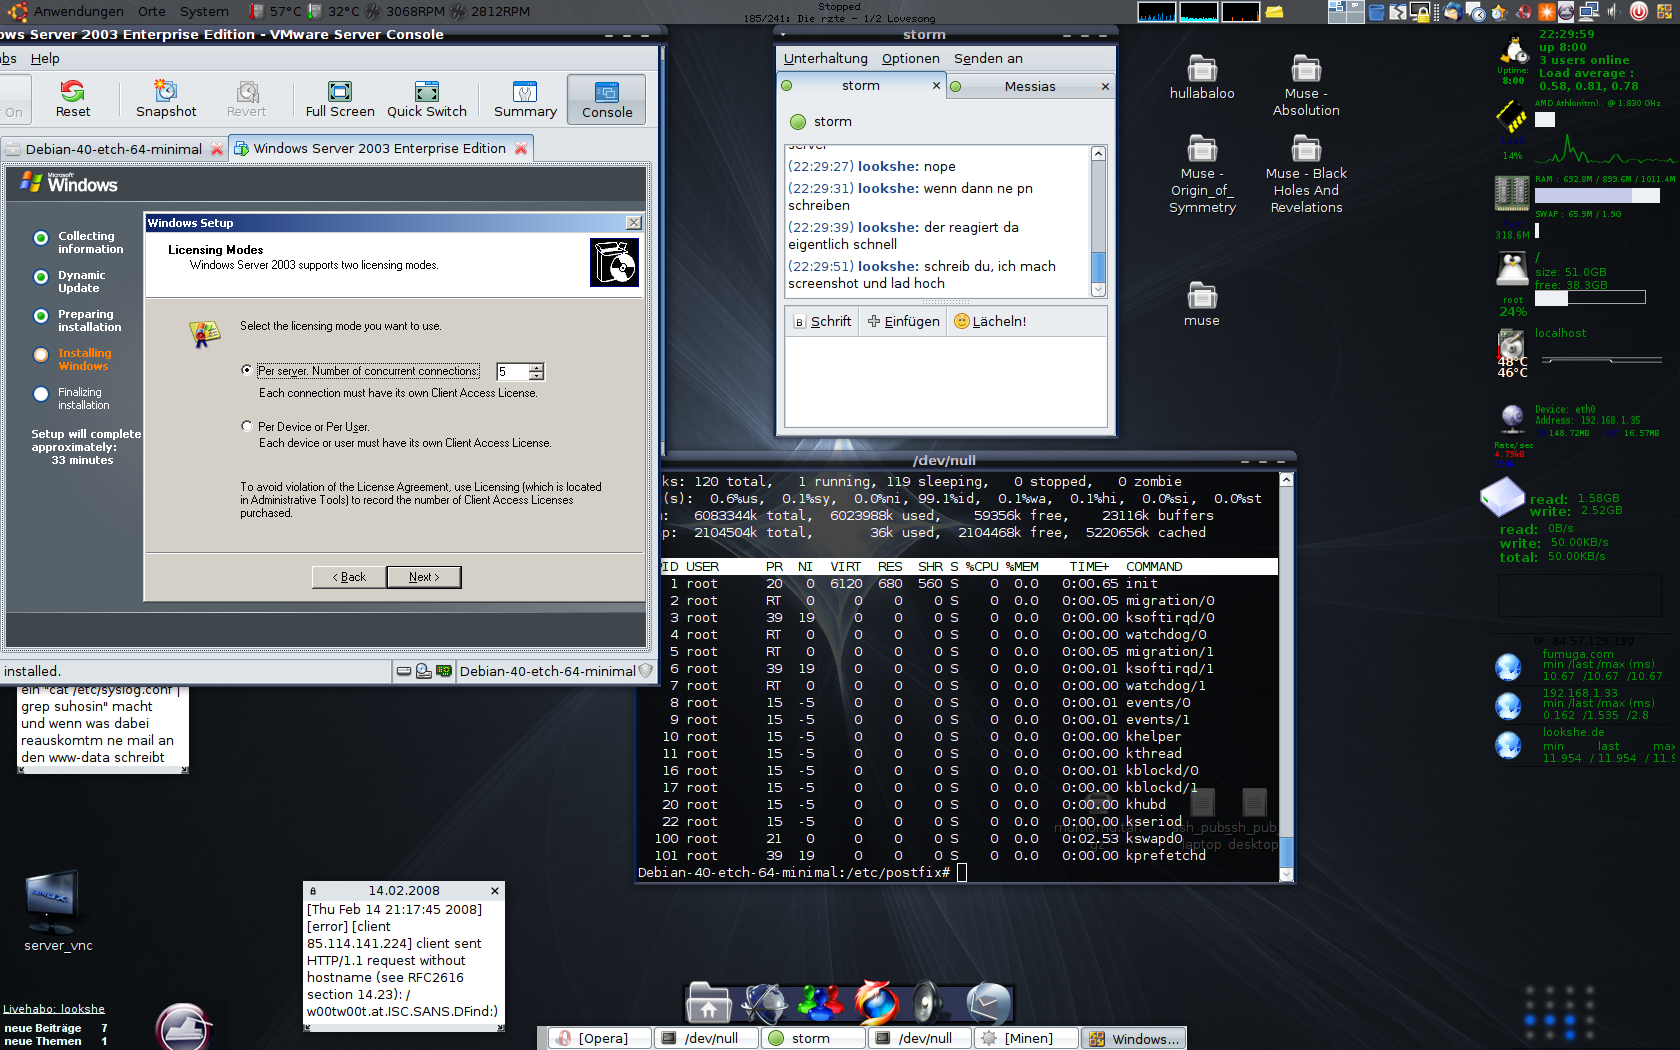This screenshot has width=1680, height=1050.
Task: Click the Schrift button in chat
Action: [822, 321]
